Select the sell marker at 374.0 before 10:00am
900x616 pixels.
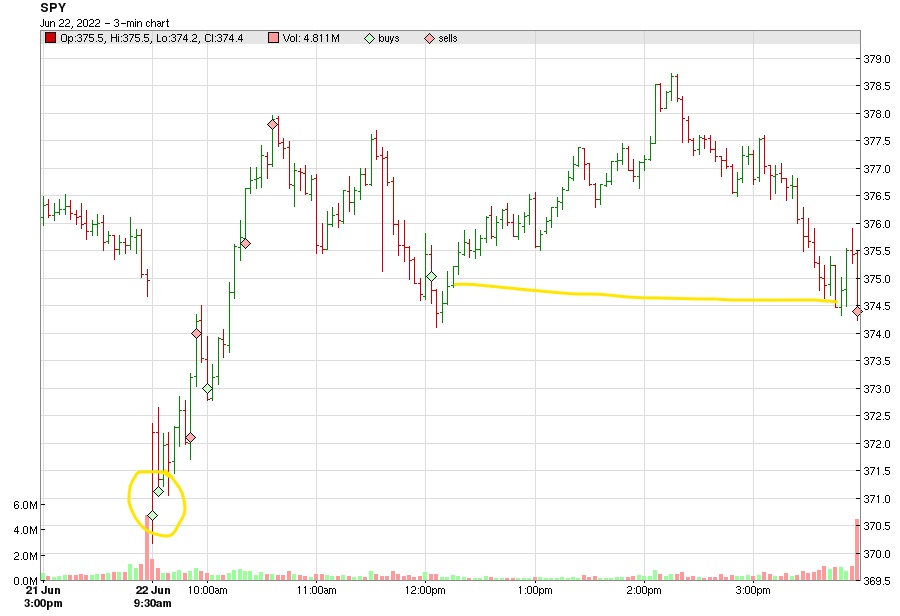click(196, 334)
